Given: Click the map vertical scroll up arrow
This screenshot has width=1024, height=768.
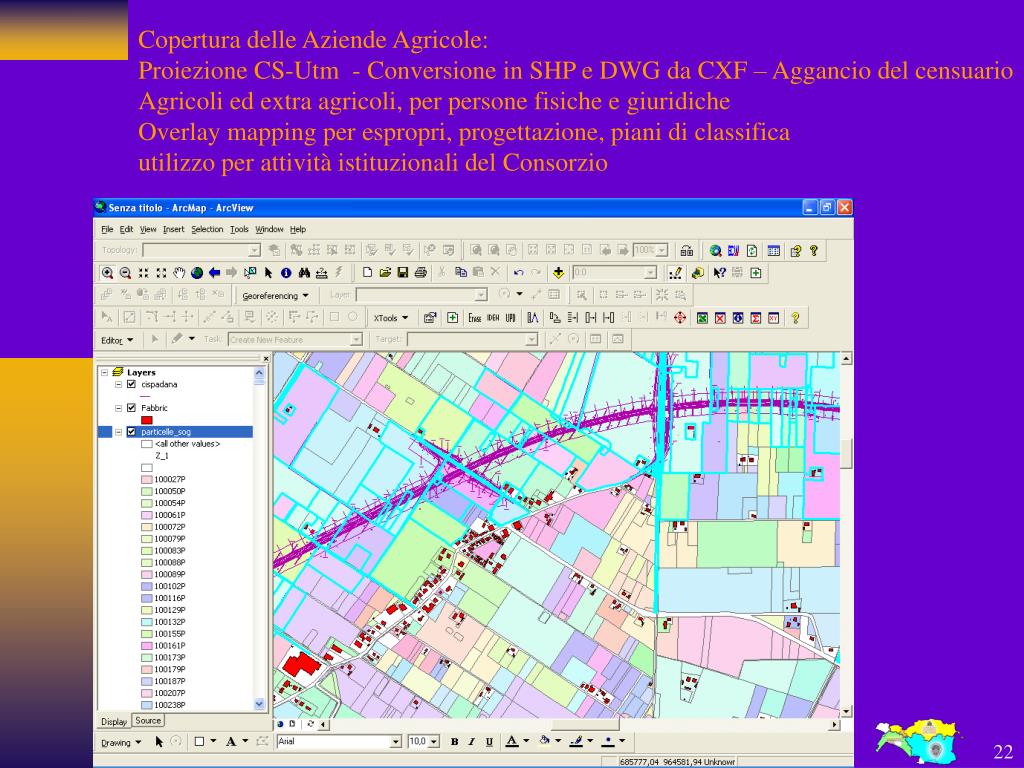Looking at the screenshot, I should [x=846, y=359].
